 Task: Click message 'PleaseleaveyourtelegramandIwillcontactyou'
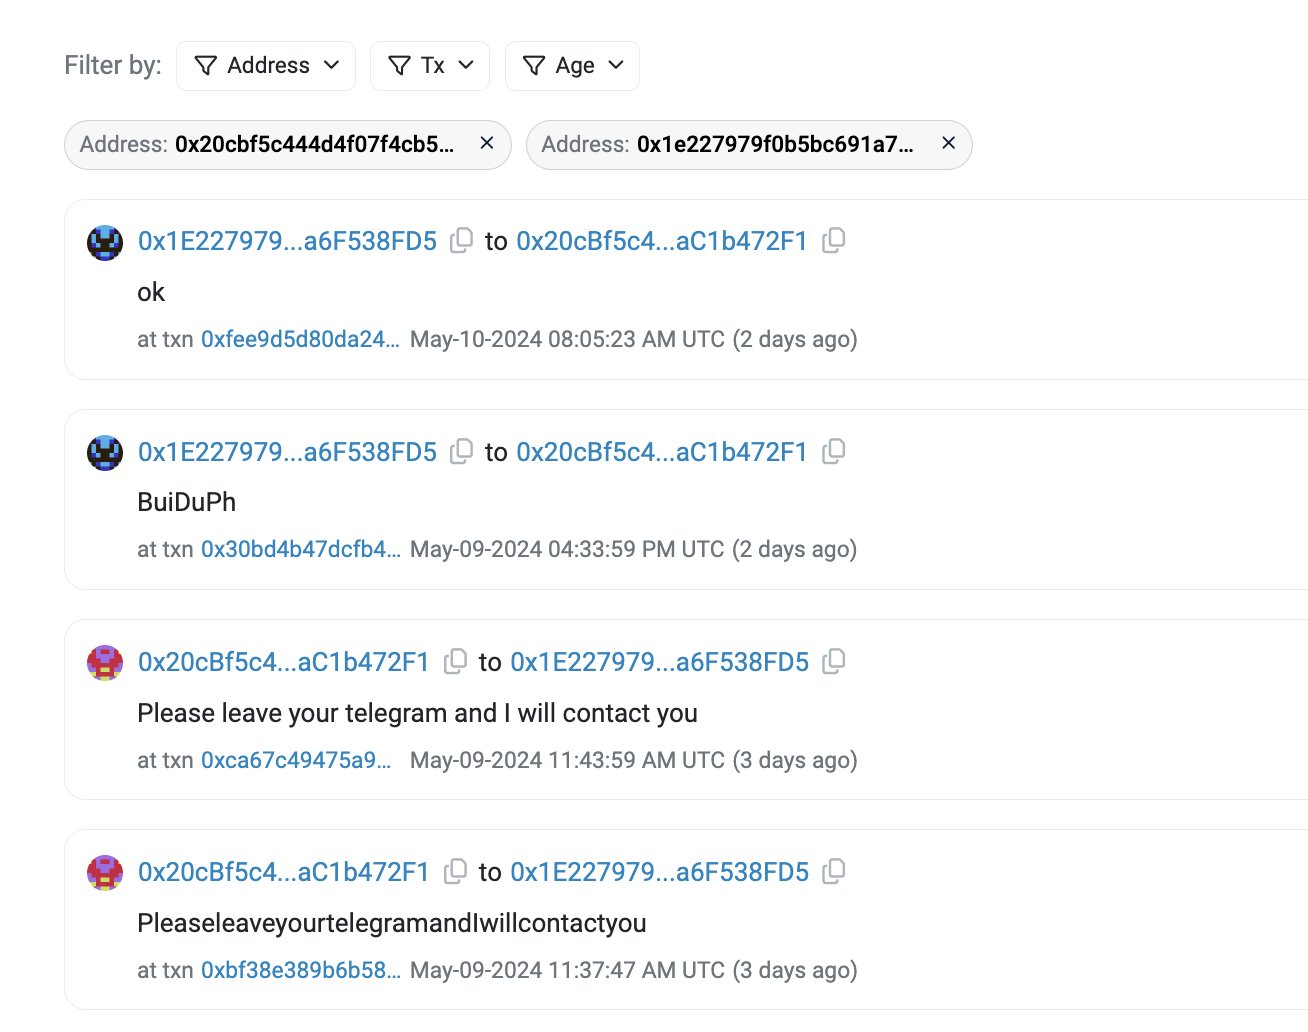point(392,923)
